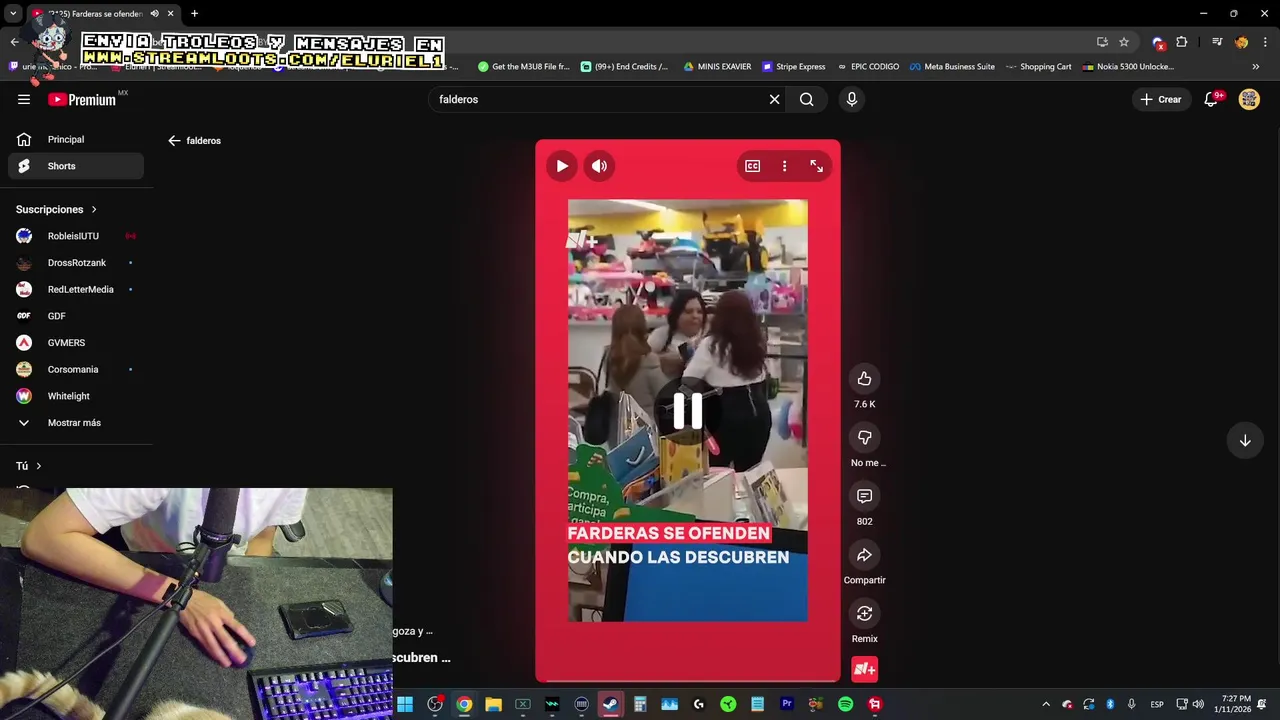1280x720 pixels.
Task: Select Principal in sidebar
Action: 76,139
